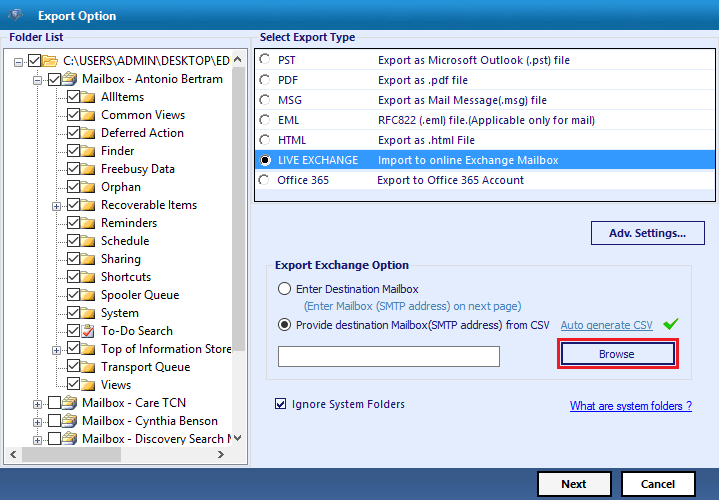This screenshot has height=500, width=719.
Task: Open the What are system folders link
Action: click(631, 406)
